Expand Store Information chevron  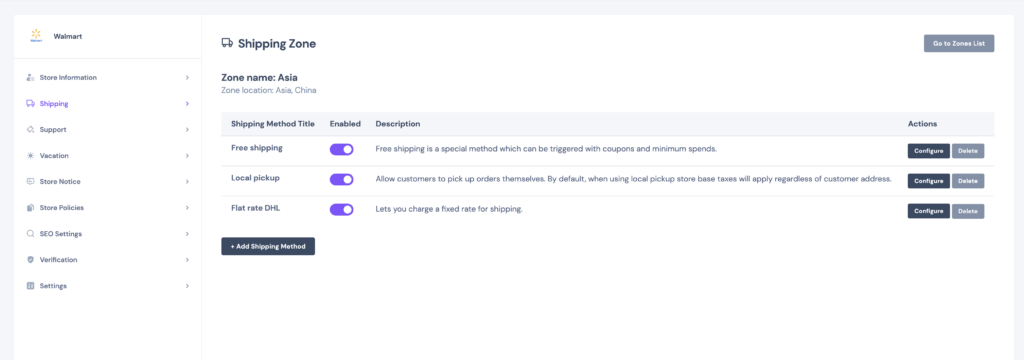[187, 78]
